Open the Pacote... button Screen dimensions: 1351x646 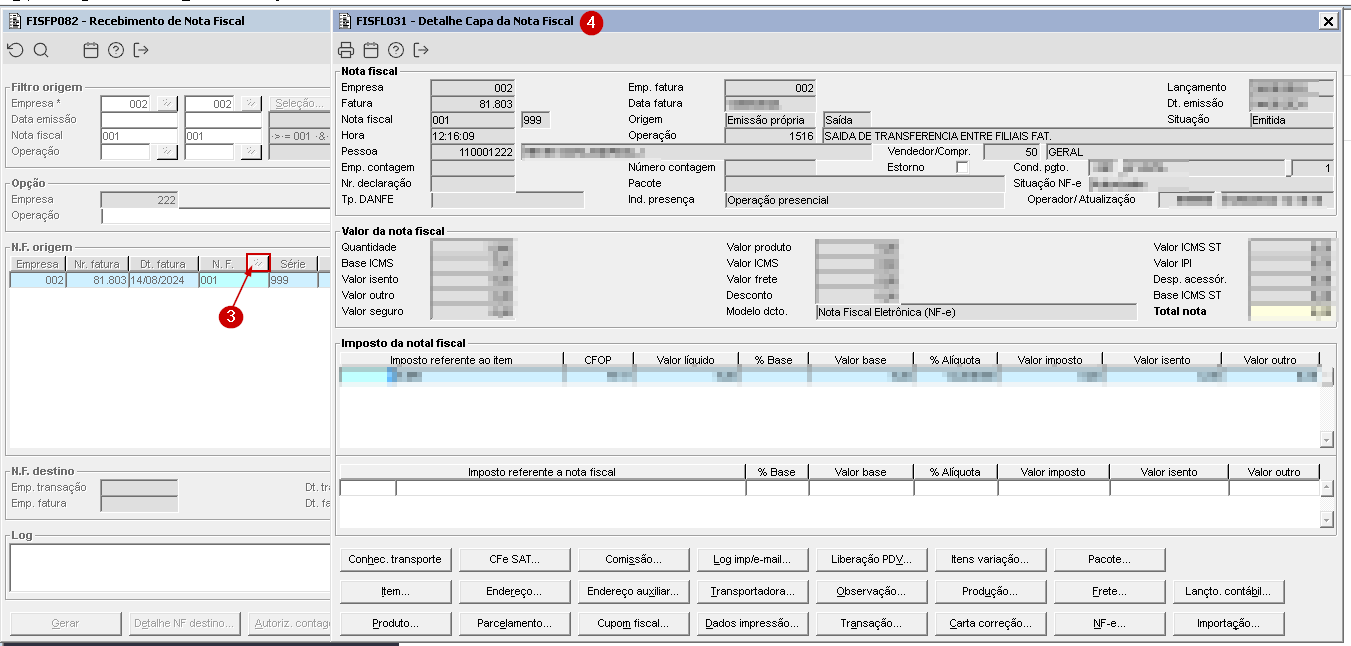click(x=1109, y=559)
